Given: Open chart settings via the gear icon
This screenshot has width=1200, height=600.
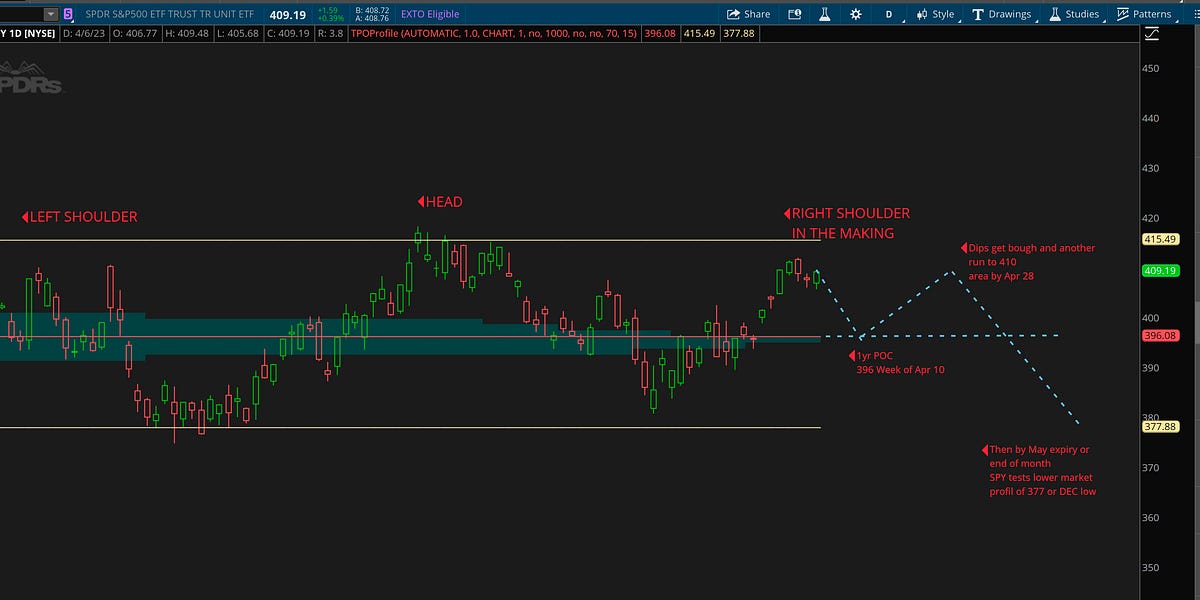Looking at the screenshot, I should click(x=854, y=13).
